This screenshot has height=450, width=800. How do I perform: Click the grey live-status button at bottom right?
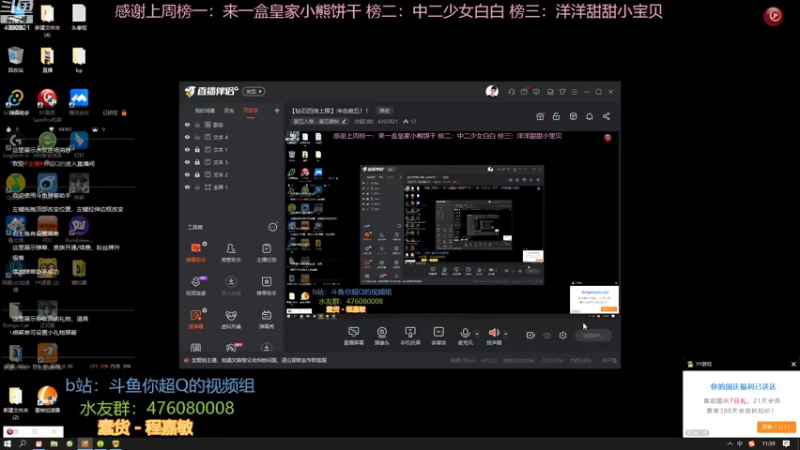pyautogui.click(x=594, y=336)
